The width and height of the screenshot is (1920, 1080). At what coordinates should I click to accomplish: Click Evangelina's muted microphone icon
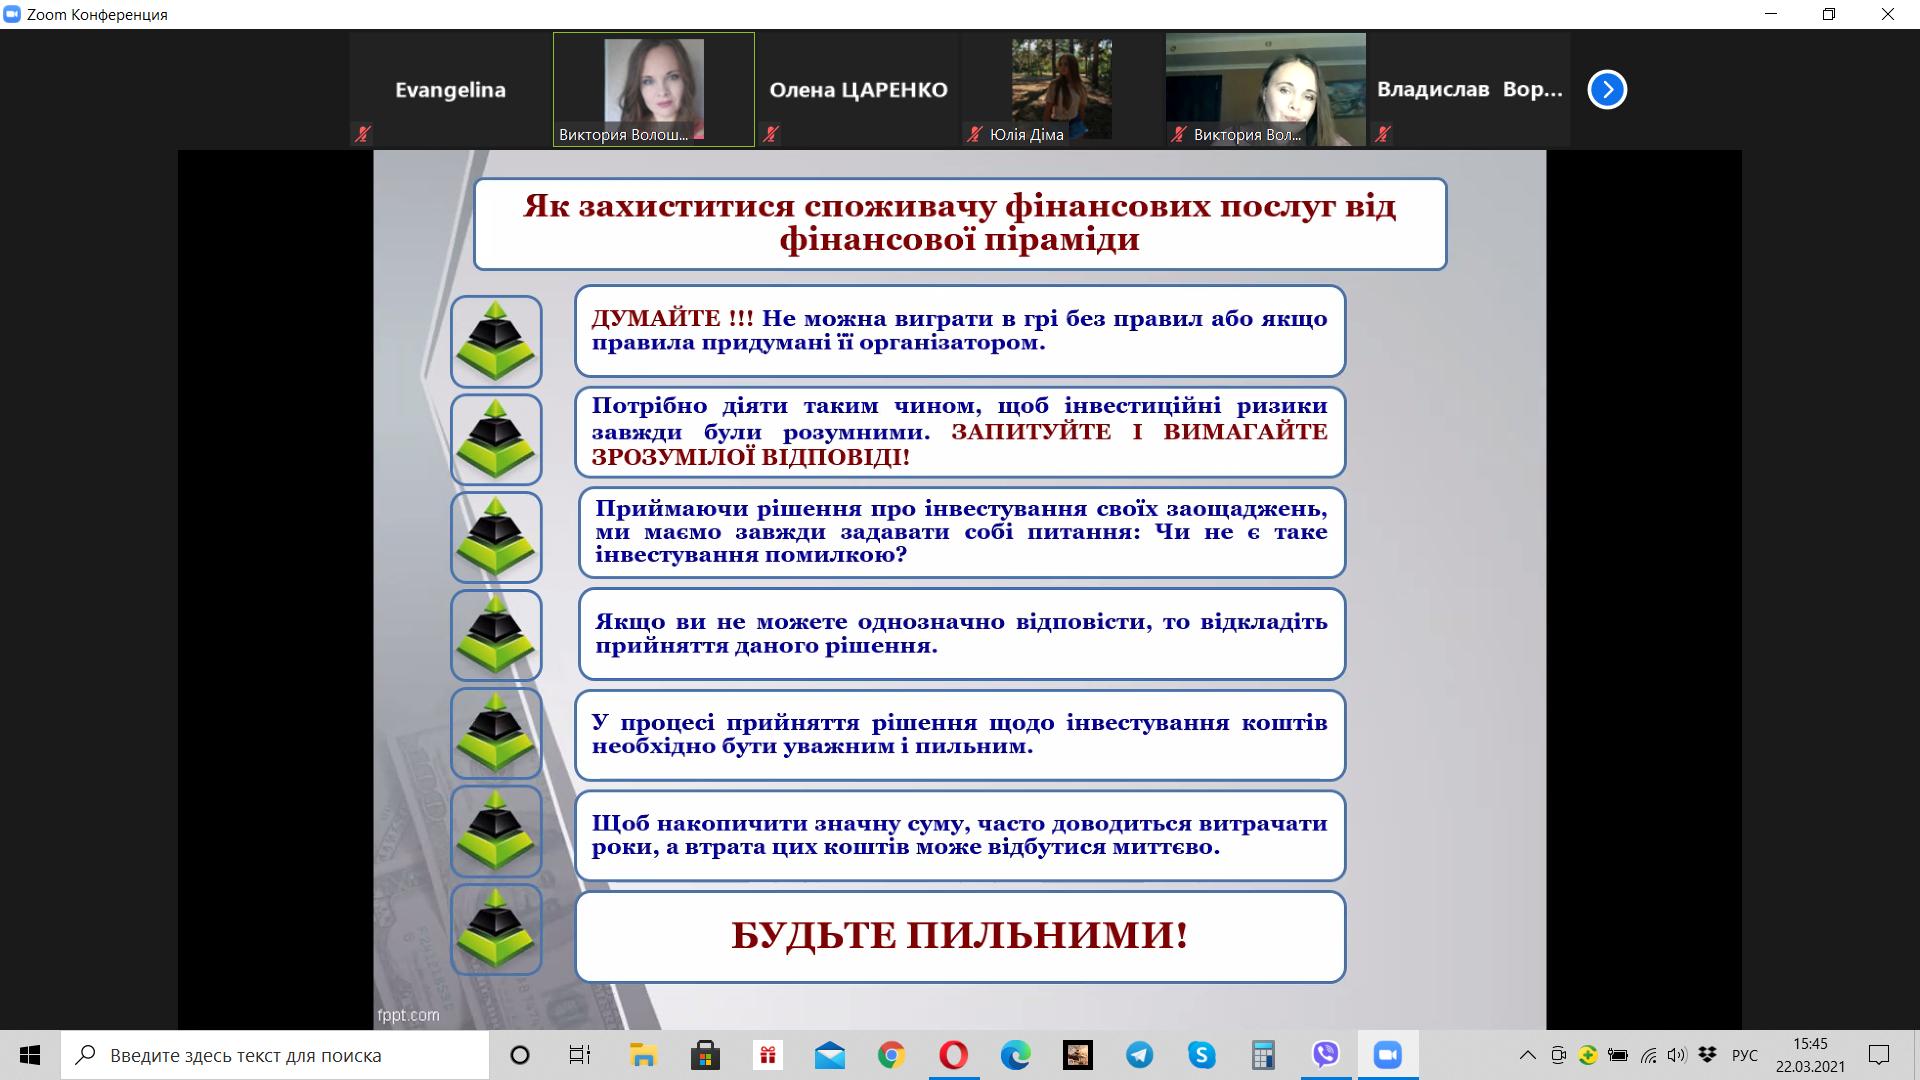pos(363,134)
